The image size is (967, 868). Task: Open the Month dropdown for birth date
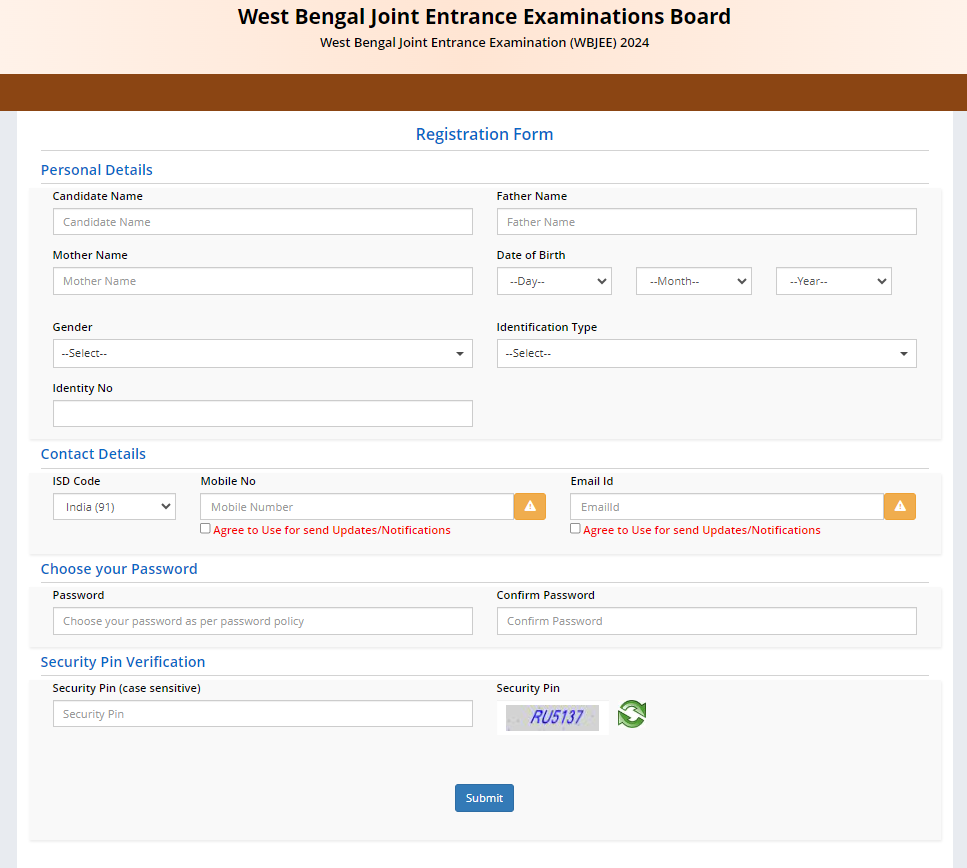point(693,282)
